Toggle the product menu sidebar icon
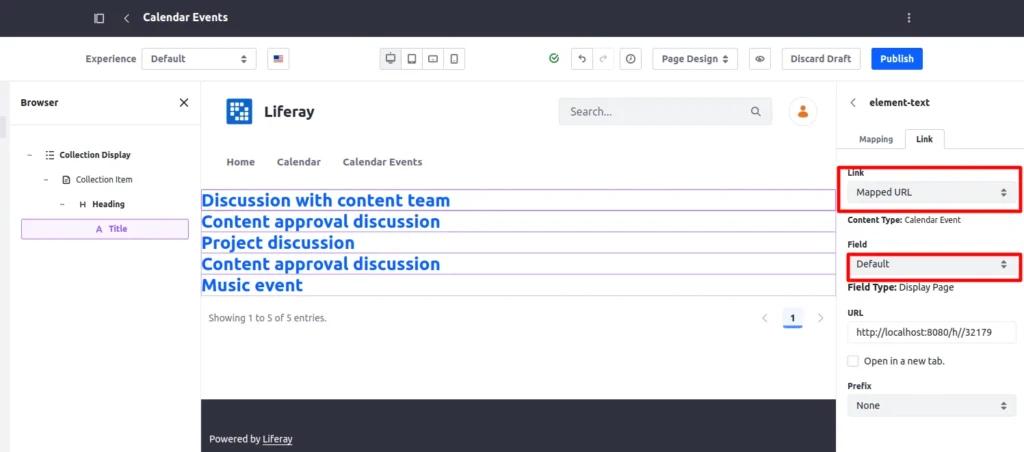This screenshot has height=452, width=1024. 99,18
